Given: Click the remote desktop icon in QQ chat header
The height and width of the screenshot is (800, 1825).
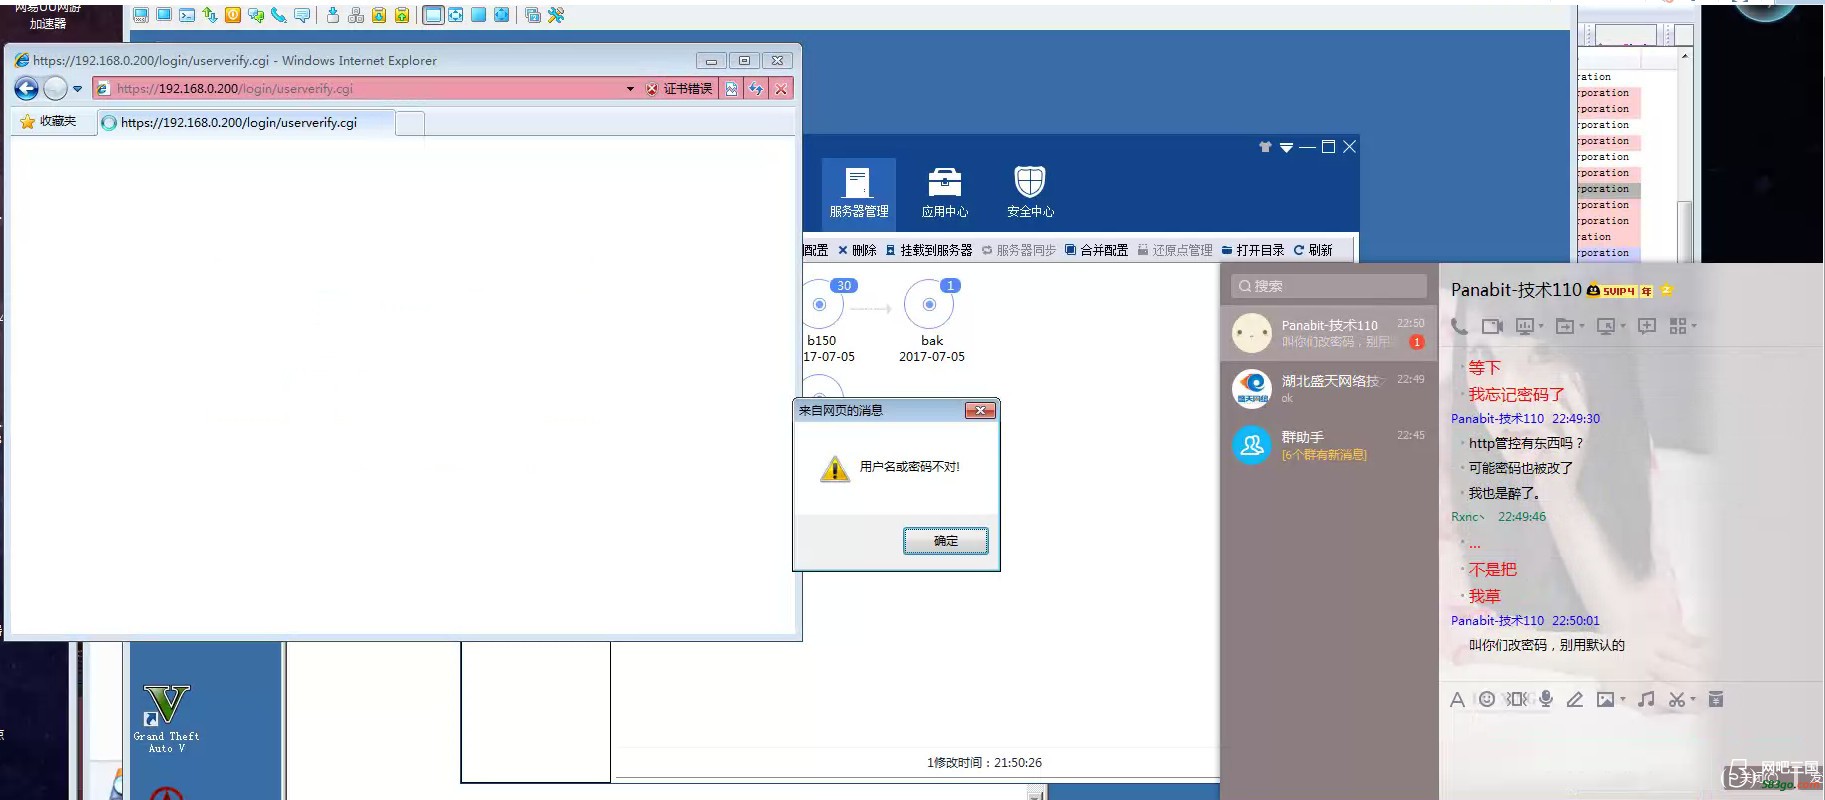Looking at the screenshot, I should pyautogui.click(x=1606, y=326).
